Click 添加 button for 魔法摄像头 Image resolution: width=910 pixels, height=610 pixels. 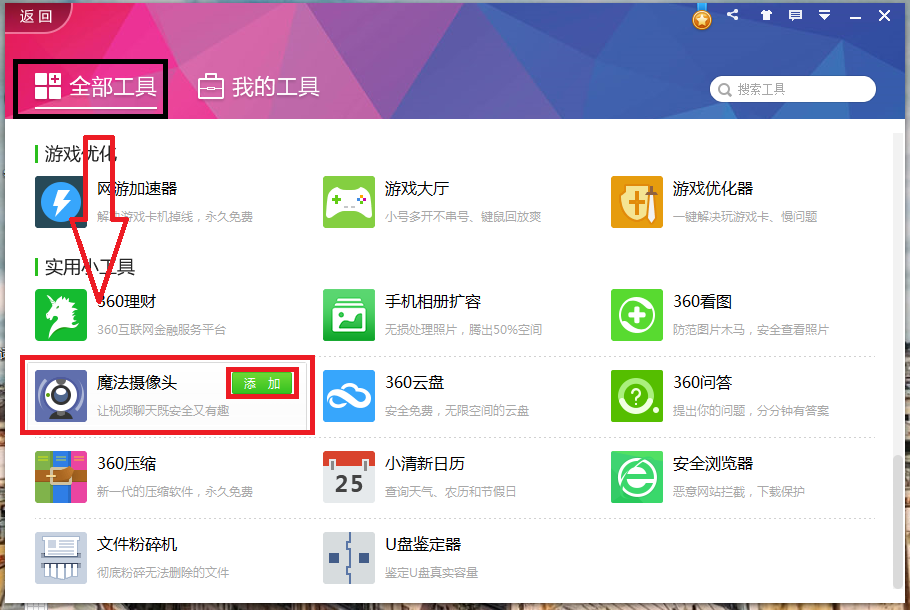262,383
